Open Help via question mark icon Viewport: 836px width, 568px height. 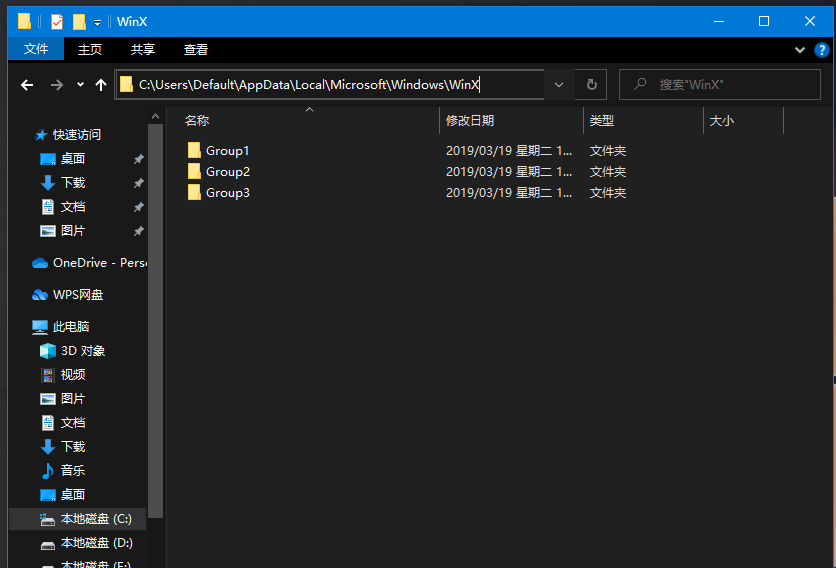click(x=822, y=50)
